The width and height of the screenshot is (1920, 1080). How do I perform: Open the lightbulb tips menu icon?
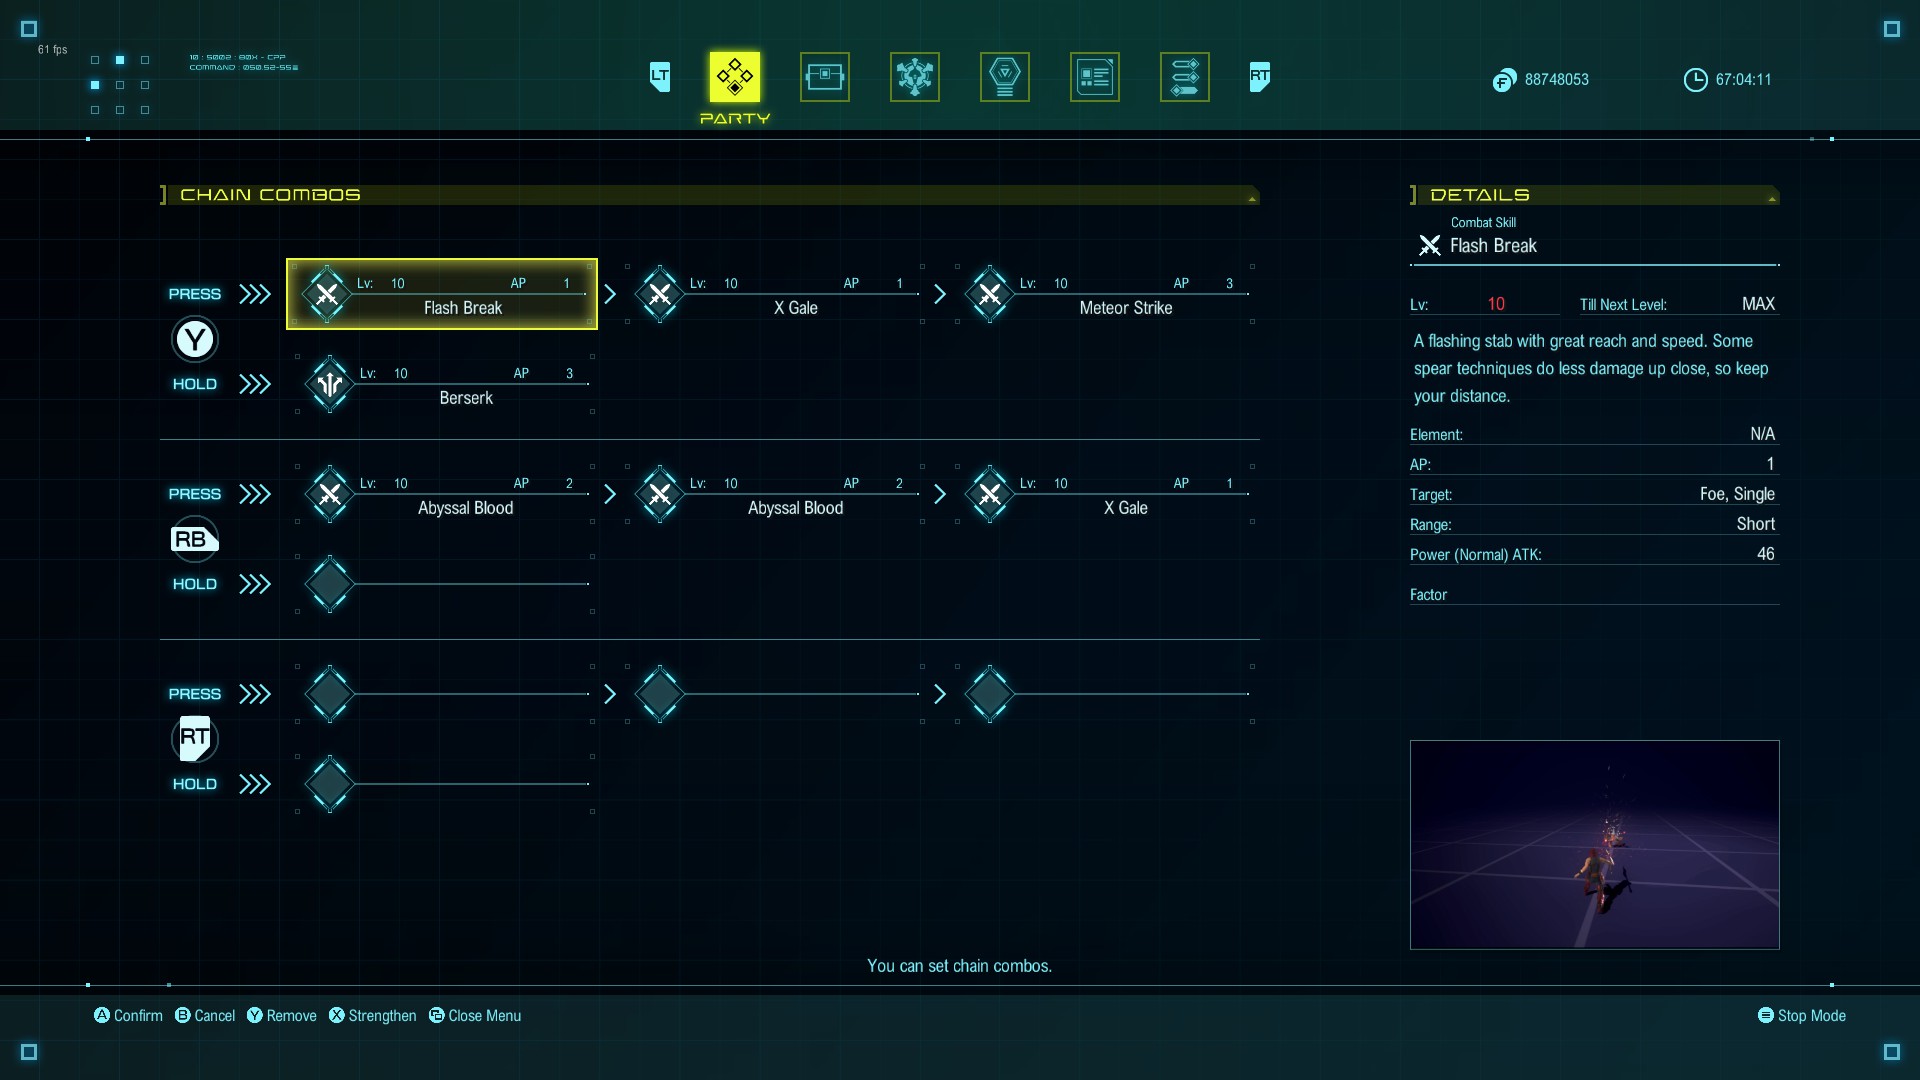point(1004,77)
